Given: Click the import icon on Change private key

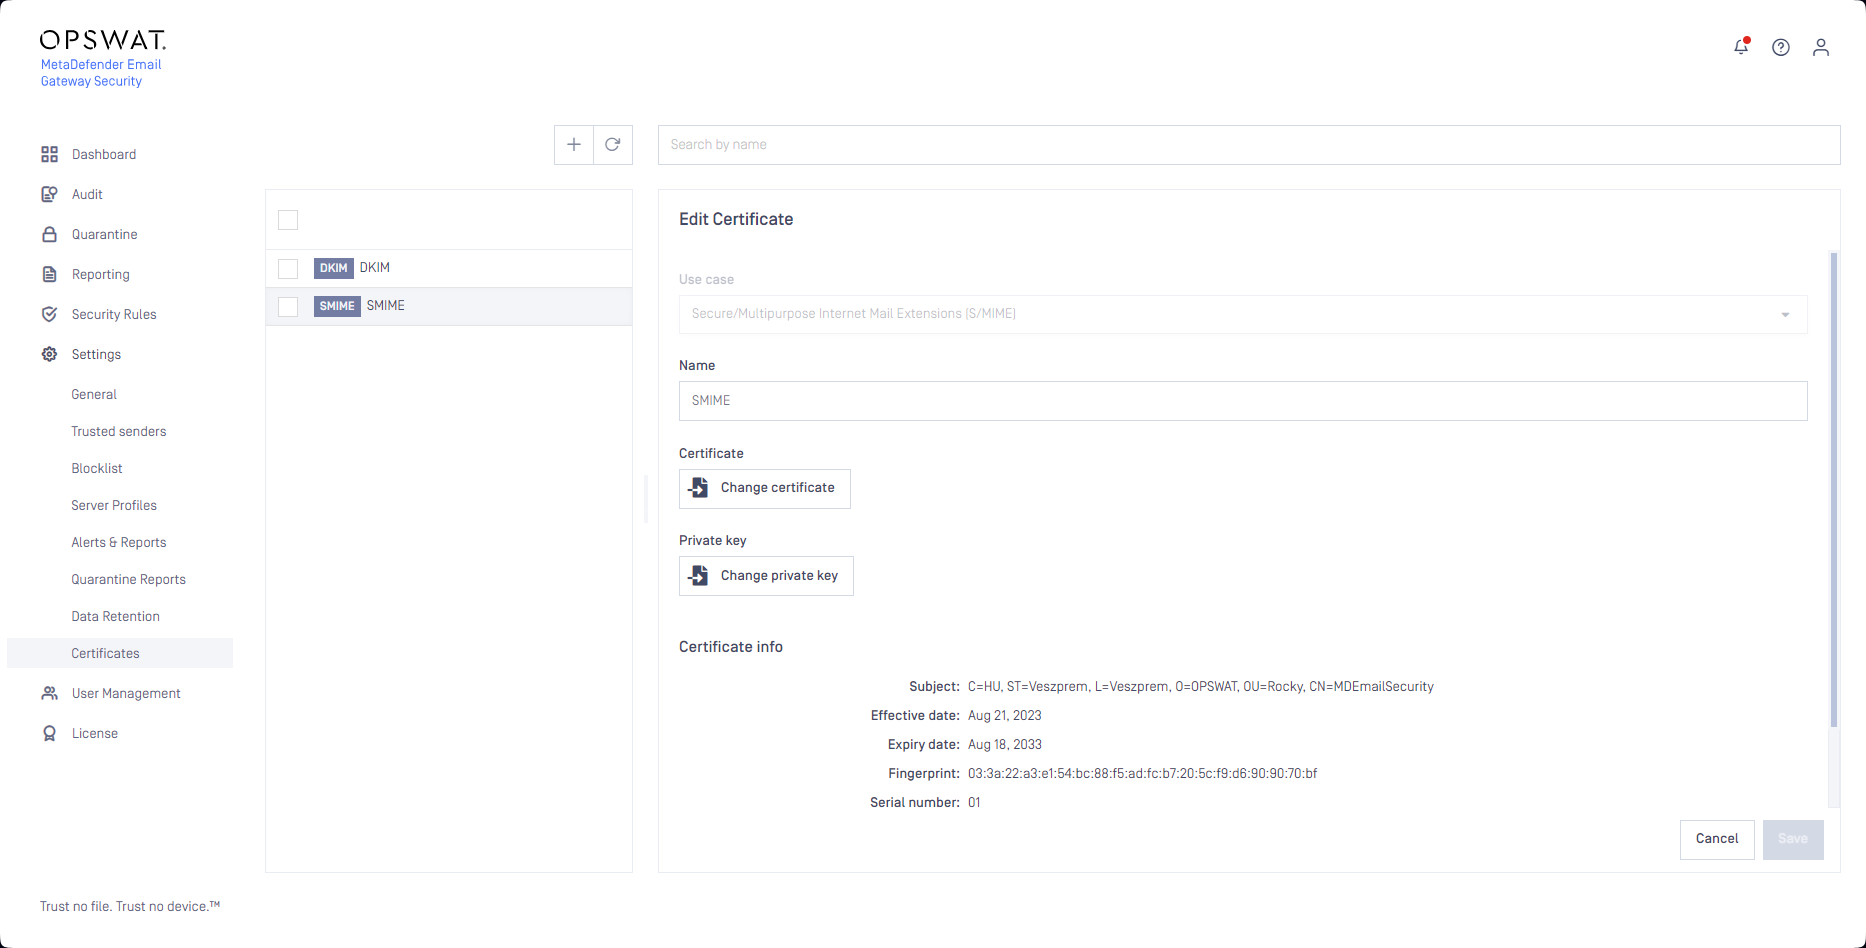Looking at the screenshot, I should pos(699,576).
